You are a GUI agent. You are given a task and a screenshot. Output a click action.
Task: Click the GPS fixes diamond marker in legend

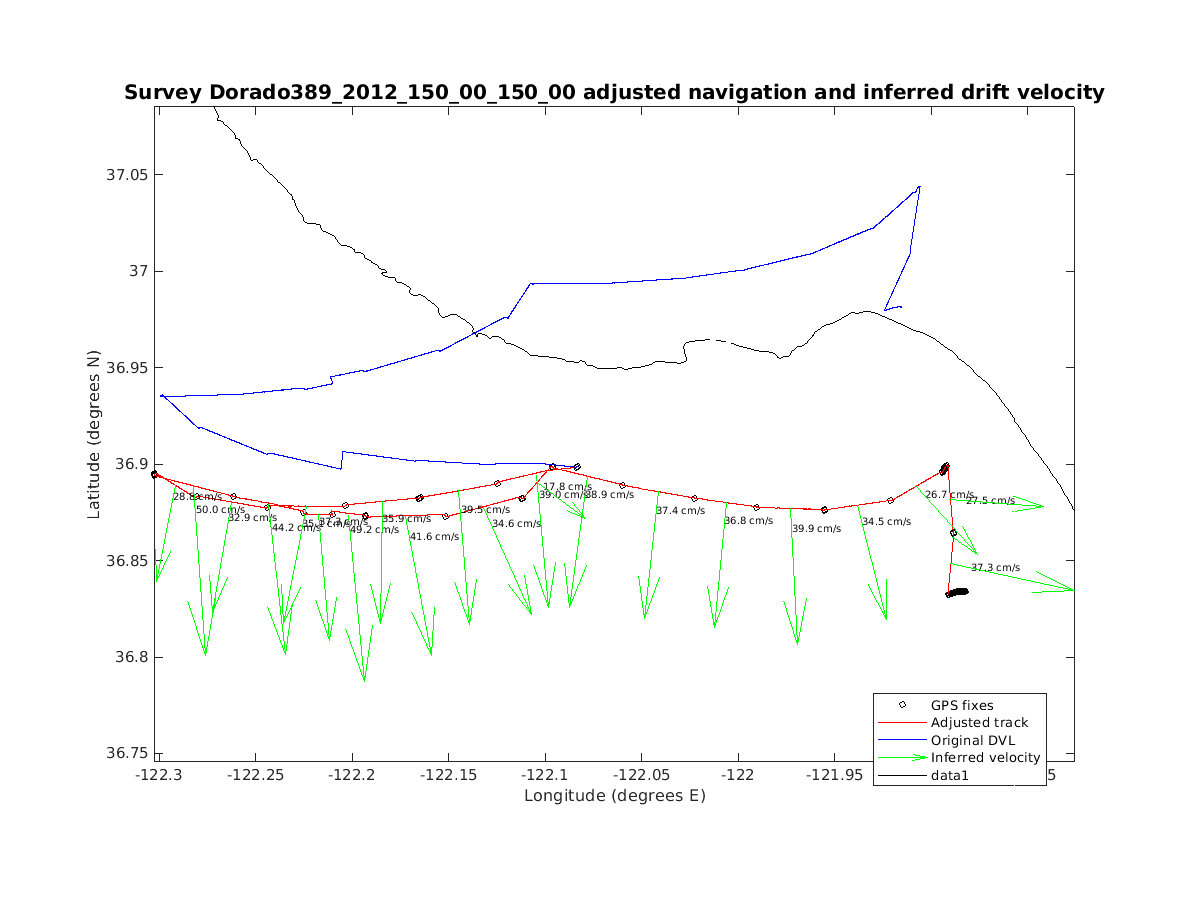(902, 705)
